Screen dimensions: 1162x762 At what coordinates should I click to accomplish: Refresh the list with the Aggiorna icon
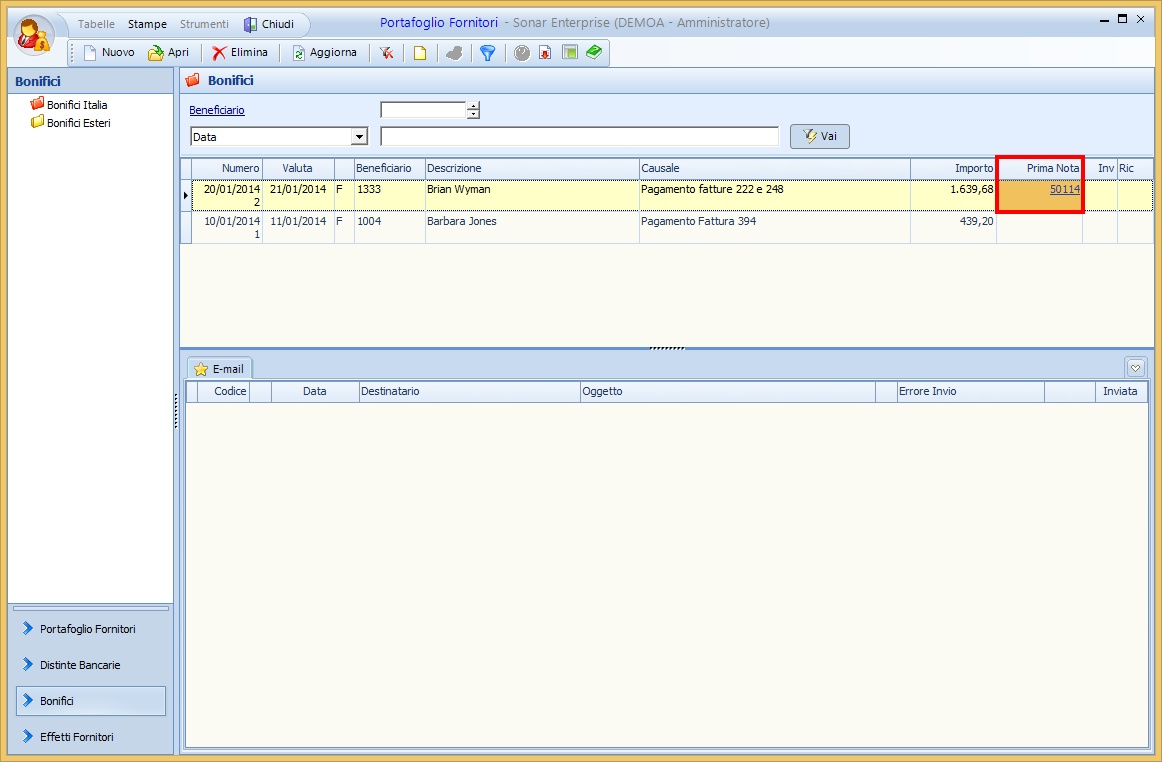323,53
